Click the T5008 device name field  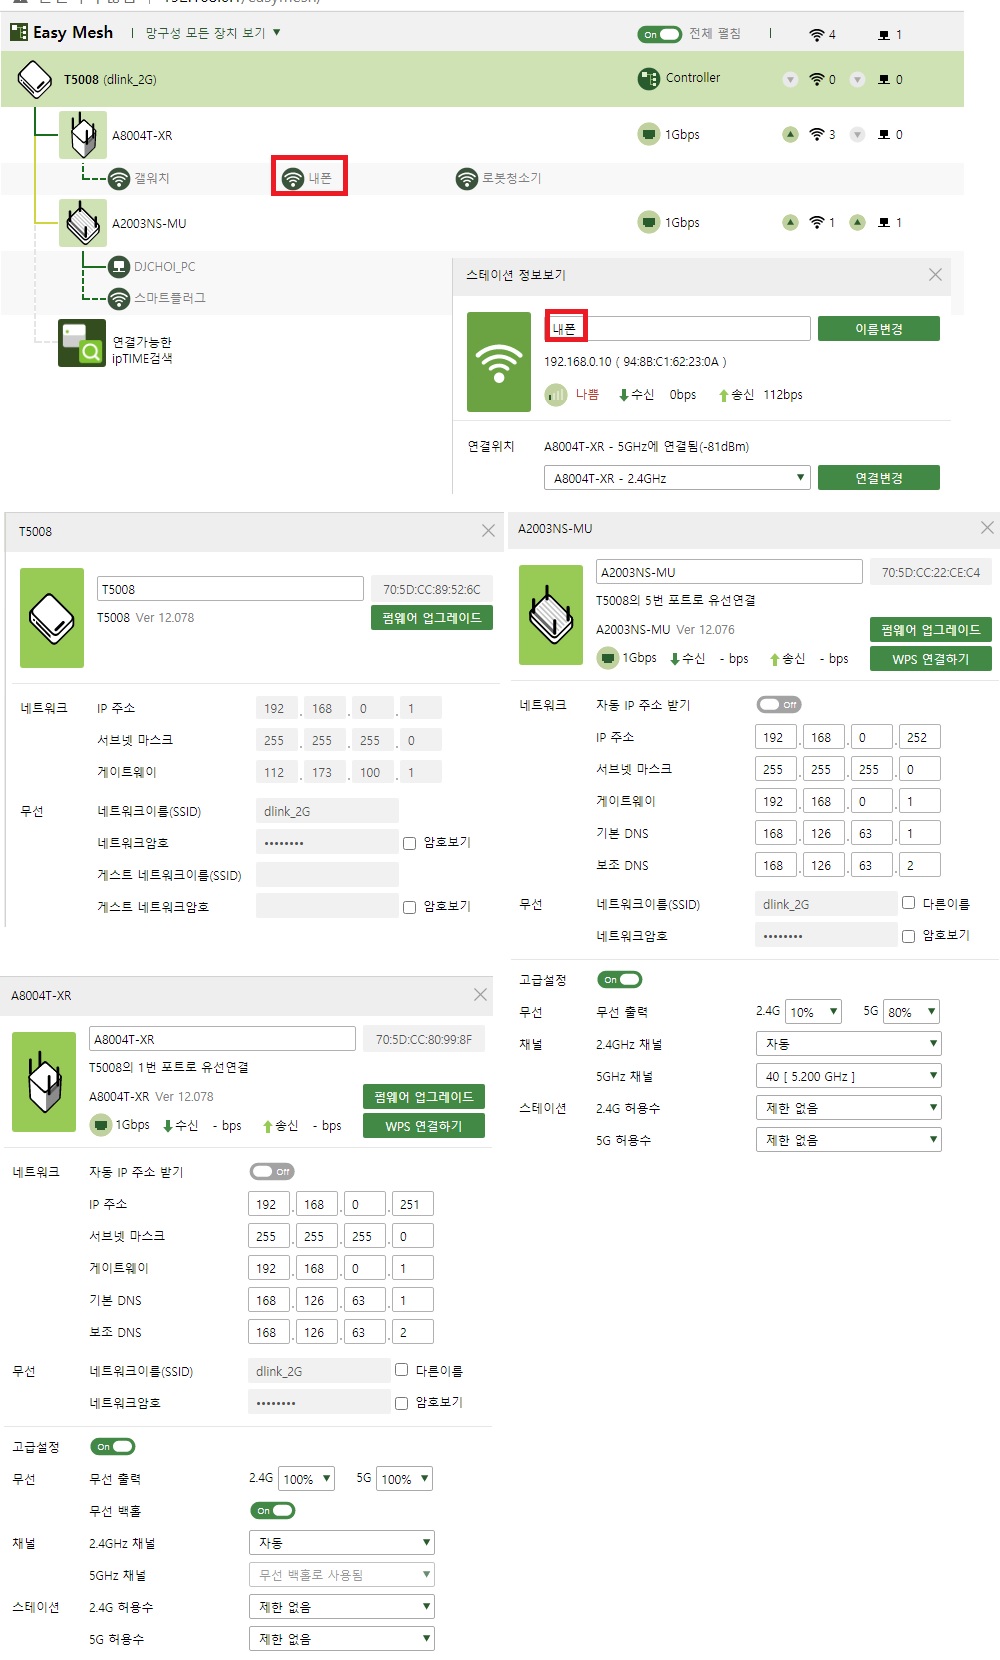230,589
